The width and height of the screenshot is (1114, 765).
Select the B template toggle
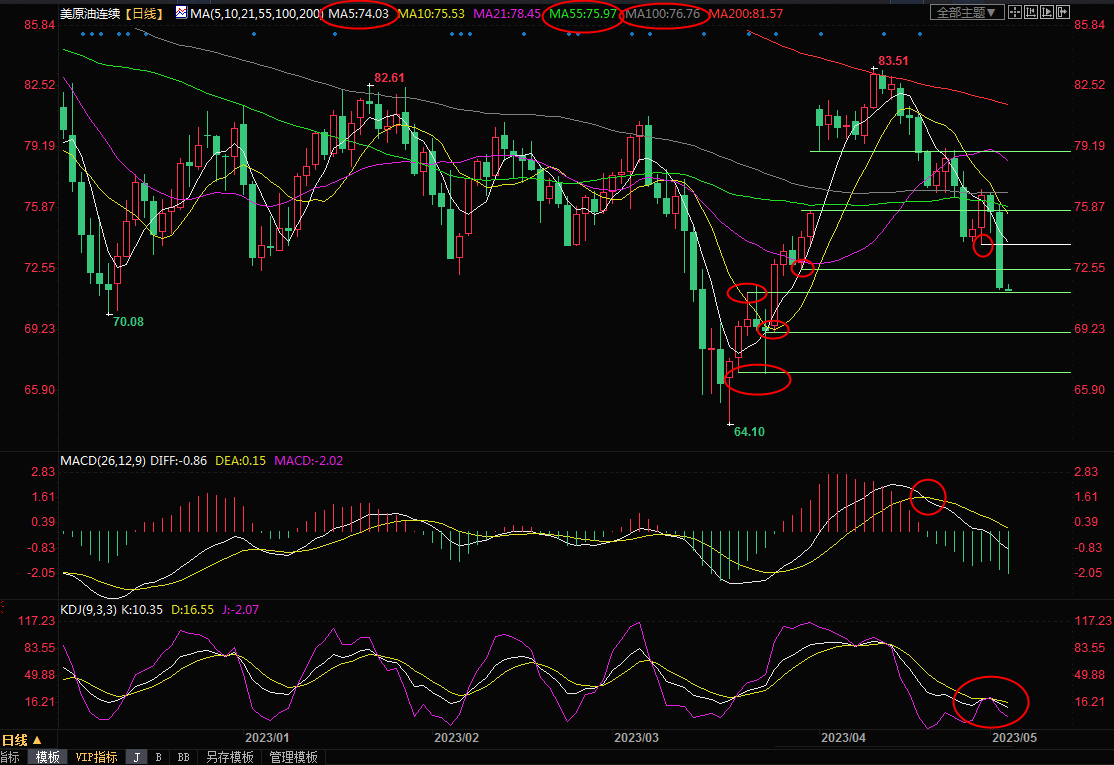pyautogui.click(x=158, y=757)
